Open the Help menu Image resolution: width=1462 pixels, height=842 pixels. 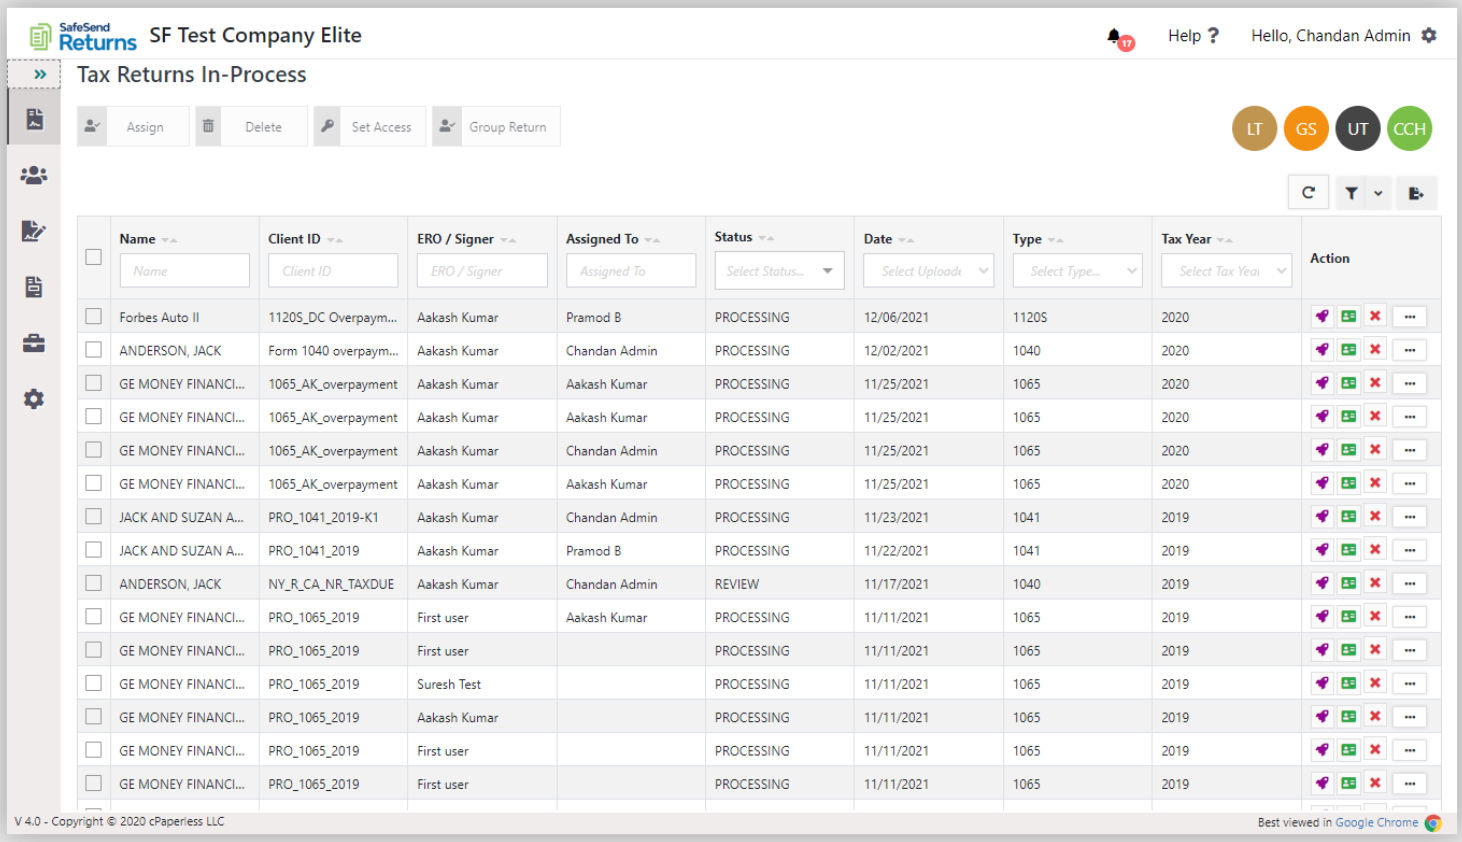pos(1193,36)
